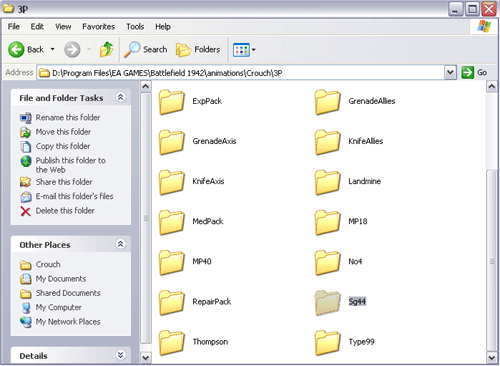
Task: Expand the Details panel
Action: point(120,355)
